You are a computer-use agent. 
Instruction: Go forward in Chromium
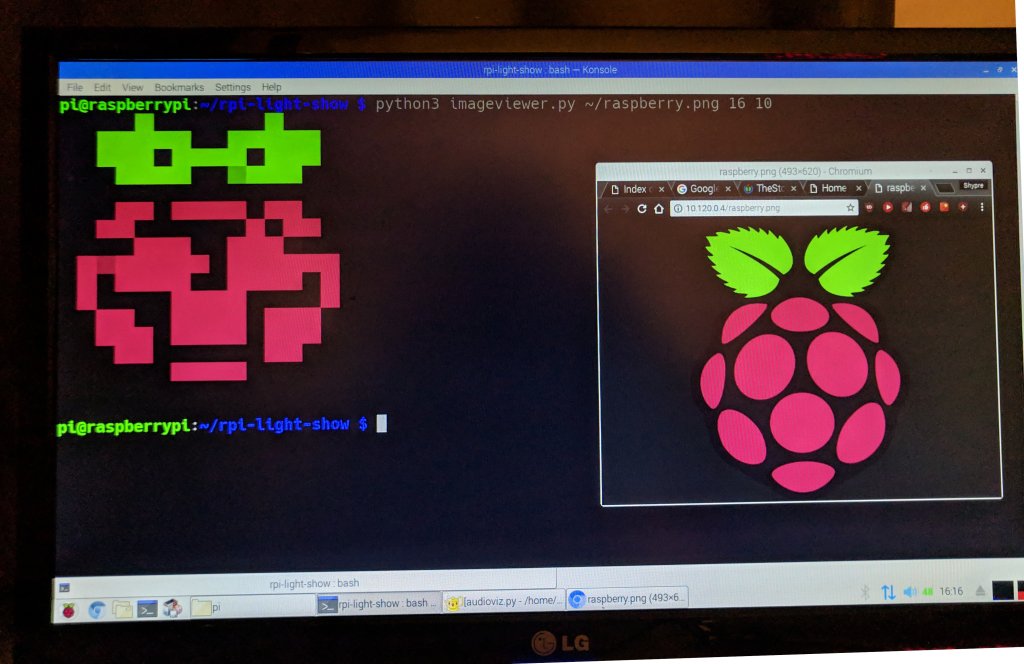(625, 209)
